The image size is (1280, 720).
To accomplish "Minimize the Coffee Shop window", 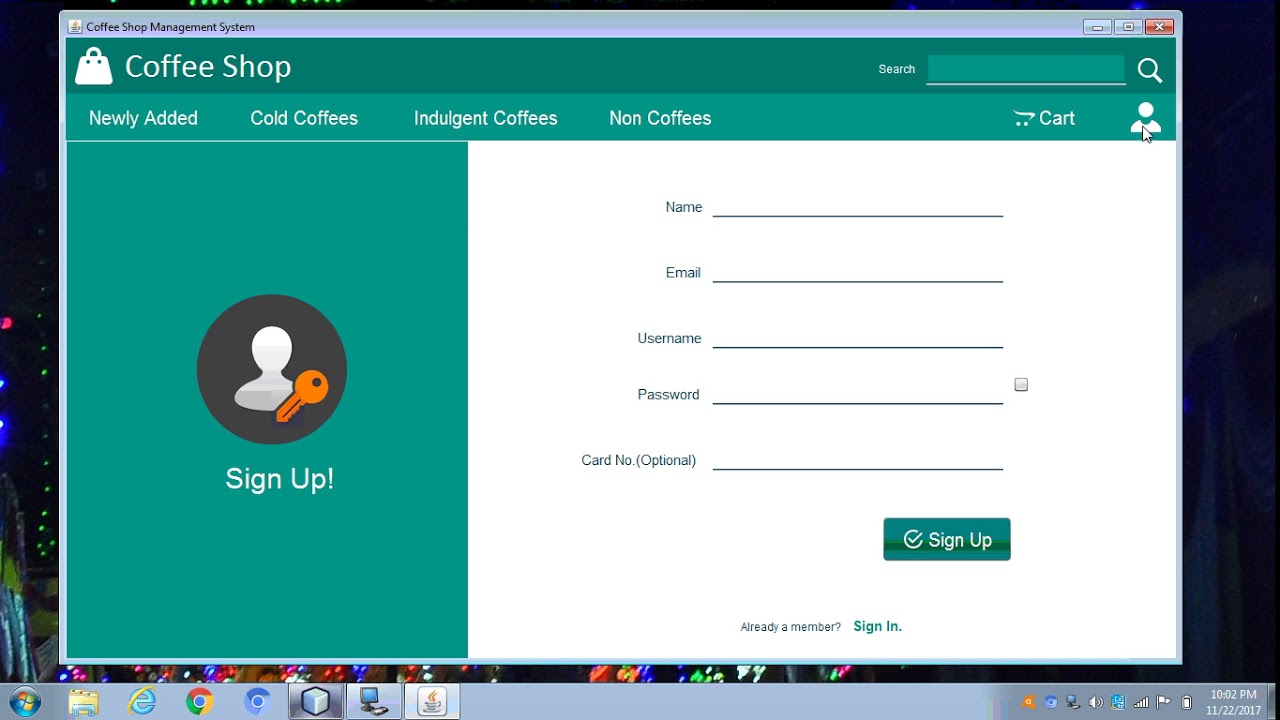I will coord(1098,27).
